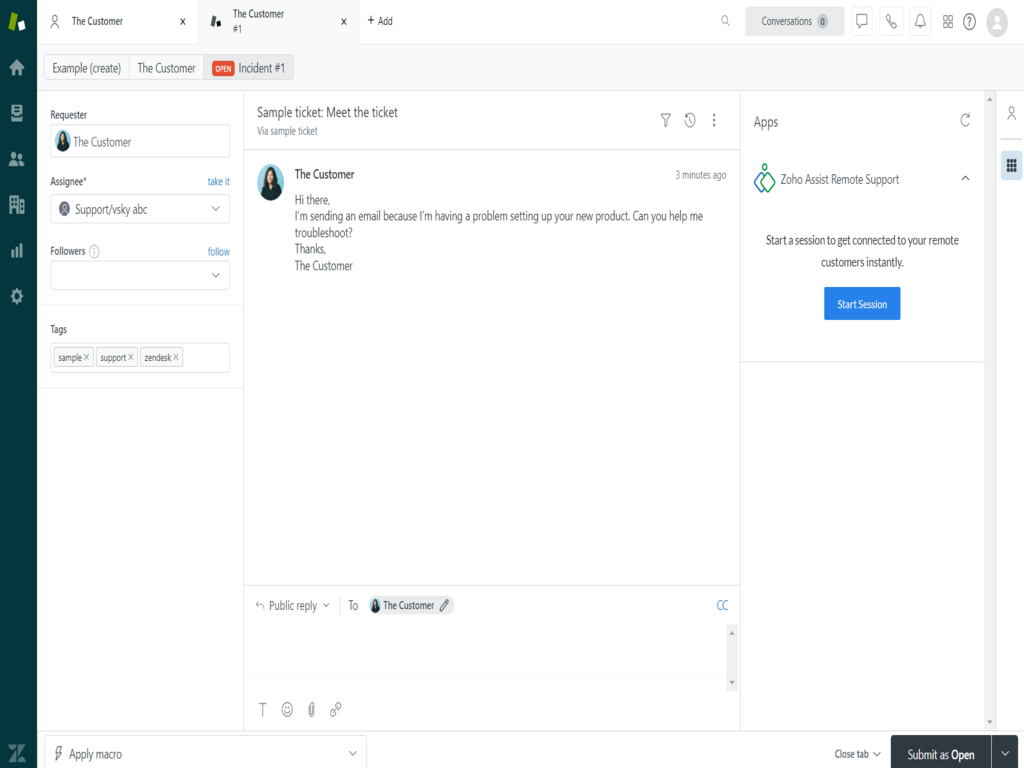
Task: Attach a file with paperclip icon
Action: tap(311, 709)
